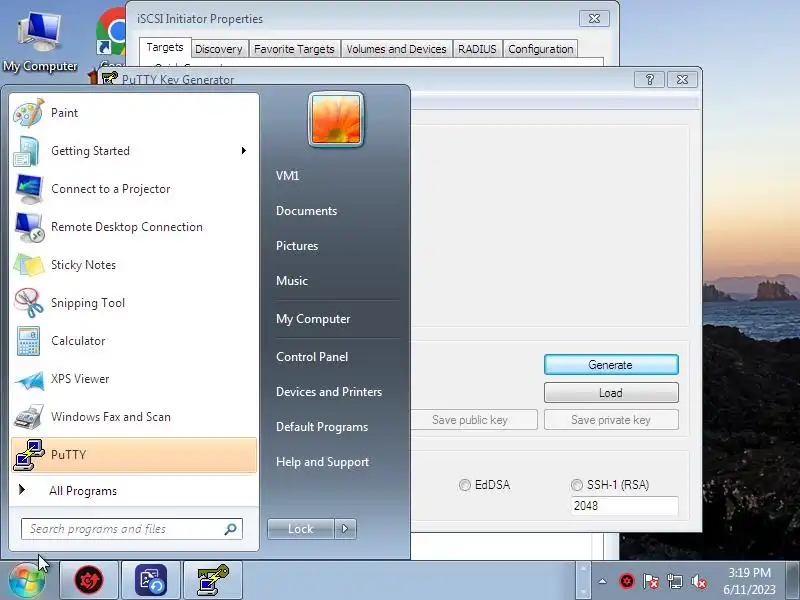The width and height of the screenshot is (800, 600).
Task: Open Windows Fax and Scan
Action: point(134,417)
